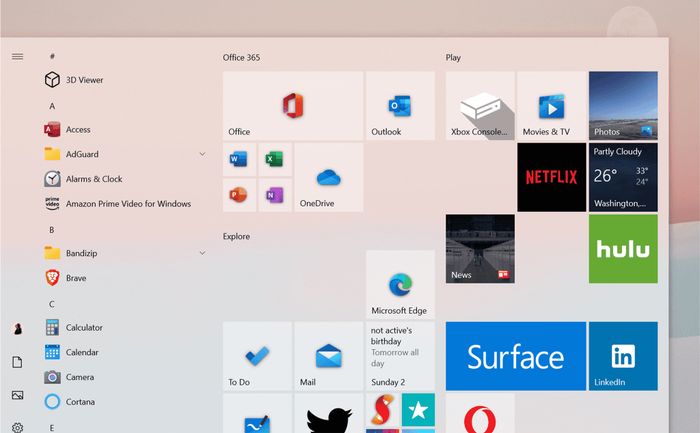Expand the AdGuard folder chevron
The width and height of the screenshot is (700, 433).
point(202,154)
